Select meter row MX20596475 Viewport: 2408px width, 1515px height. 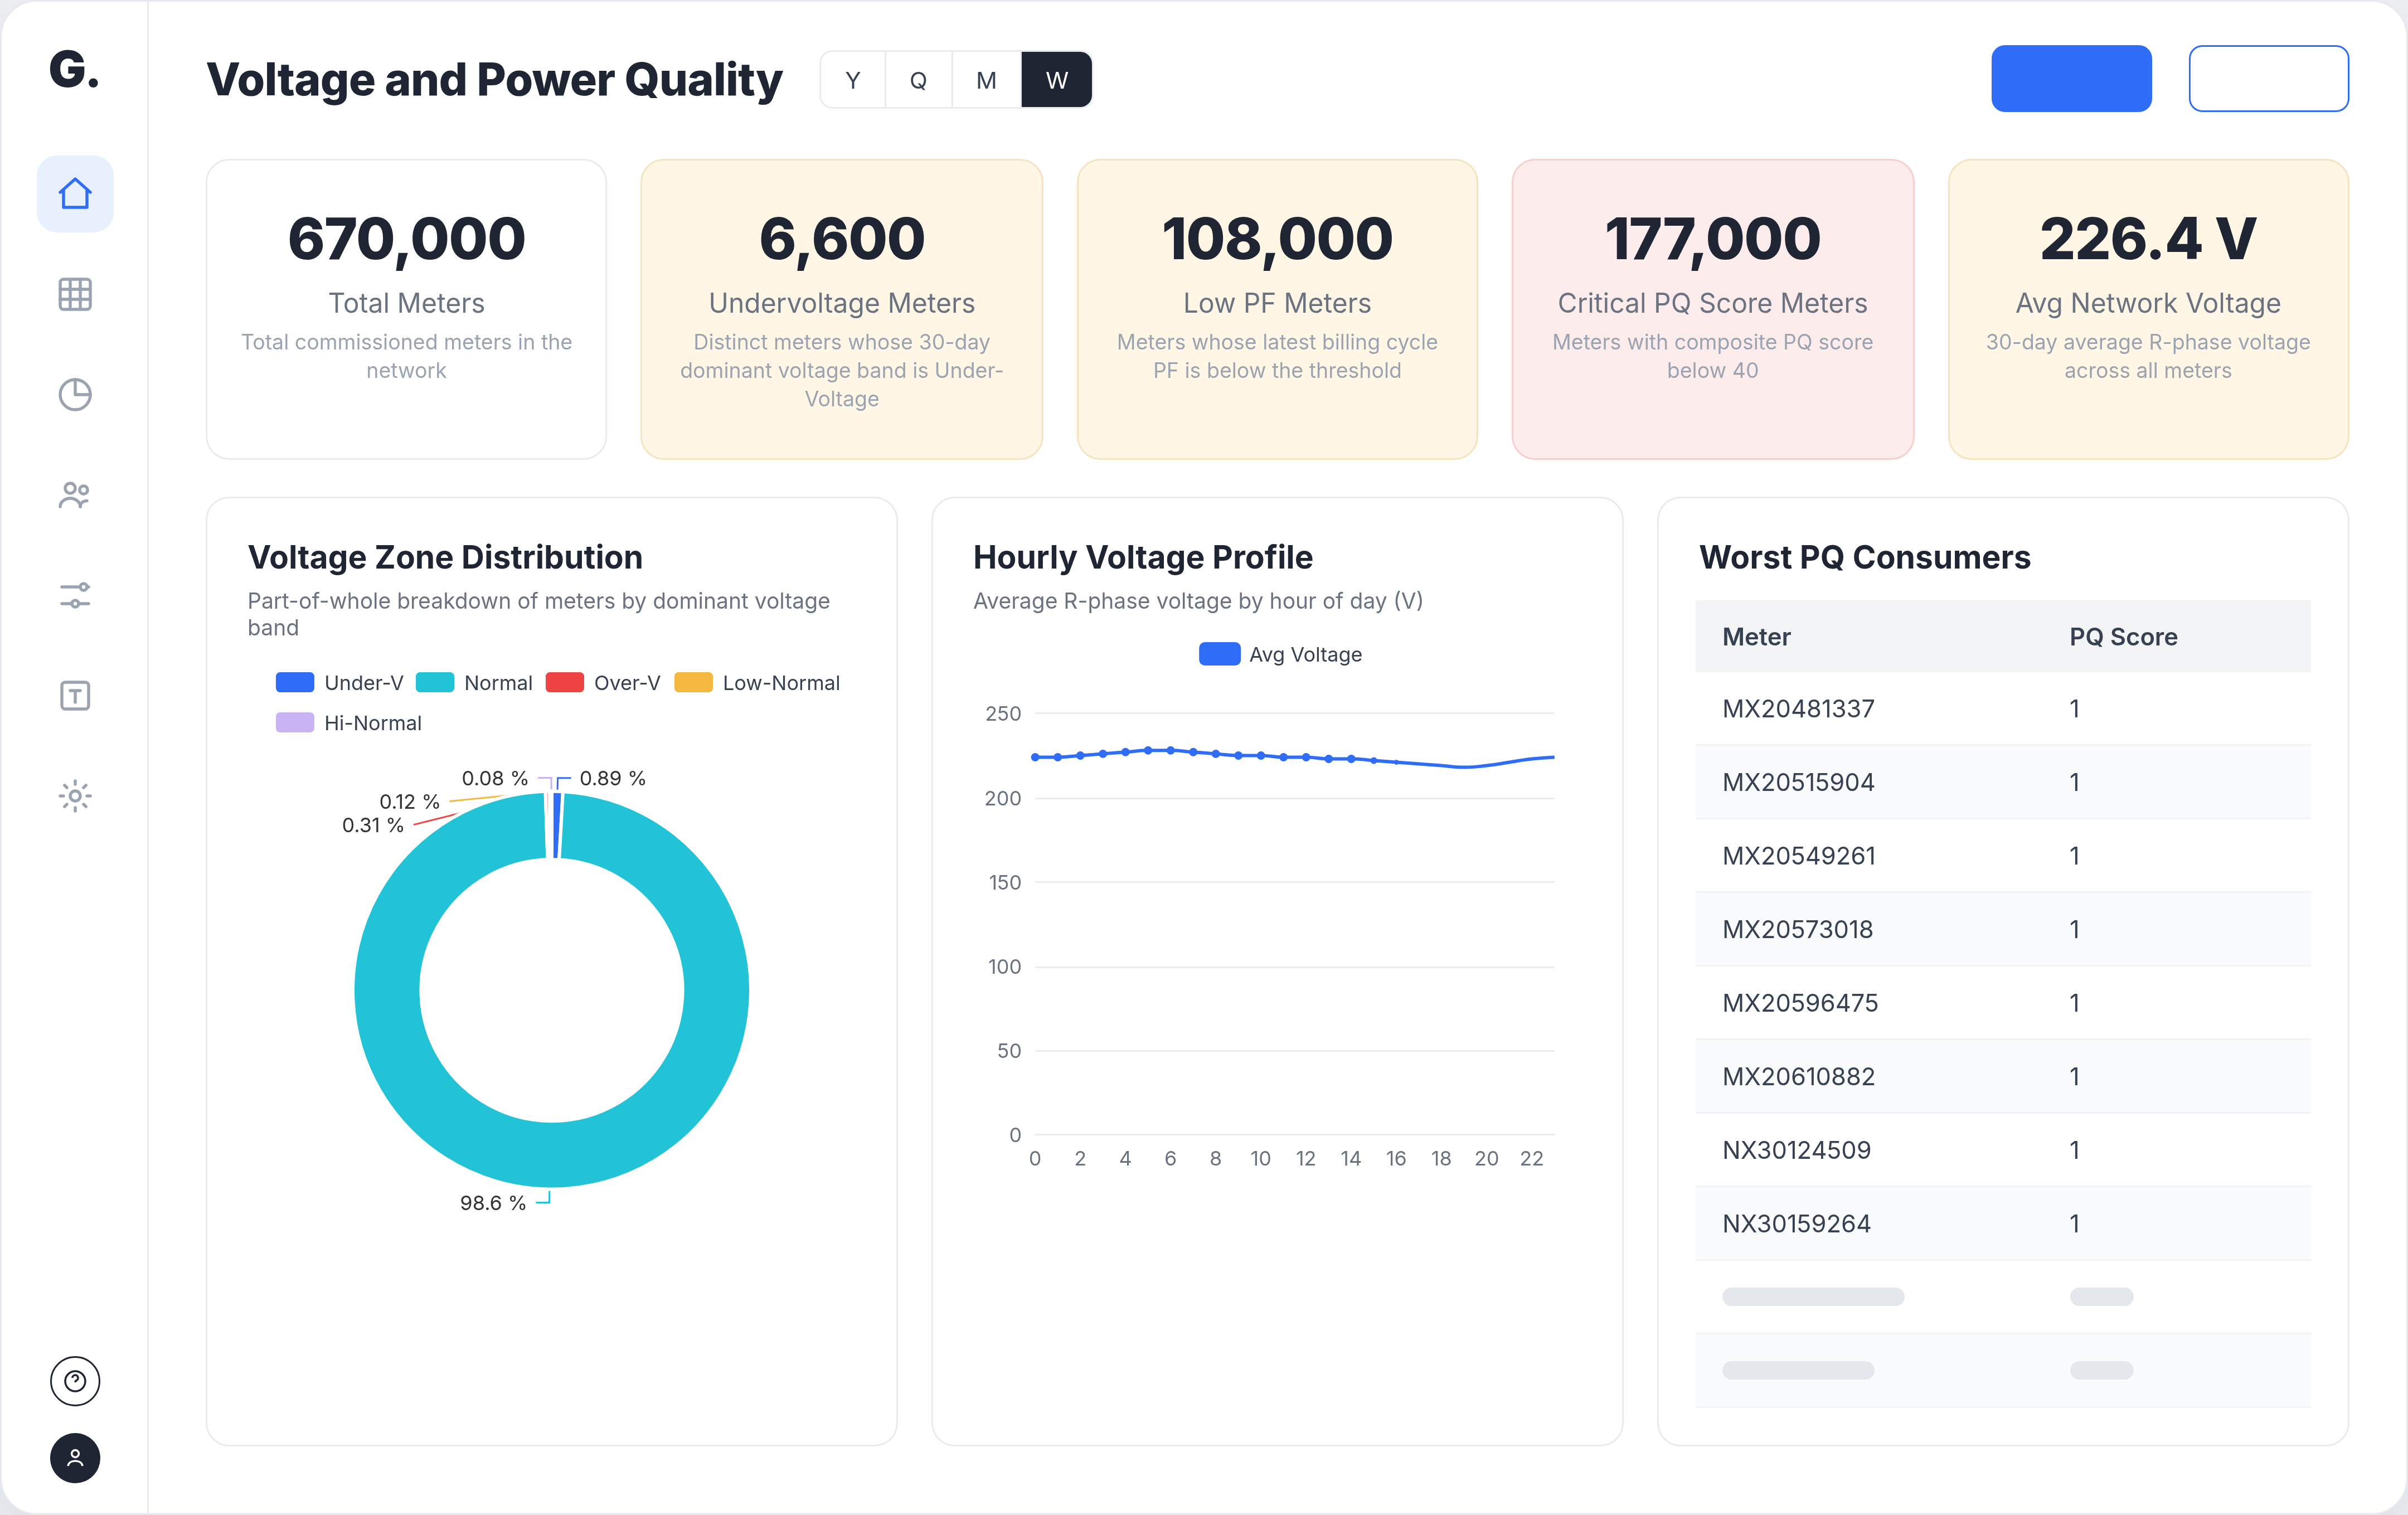coord(2003,1003)
